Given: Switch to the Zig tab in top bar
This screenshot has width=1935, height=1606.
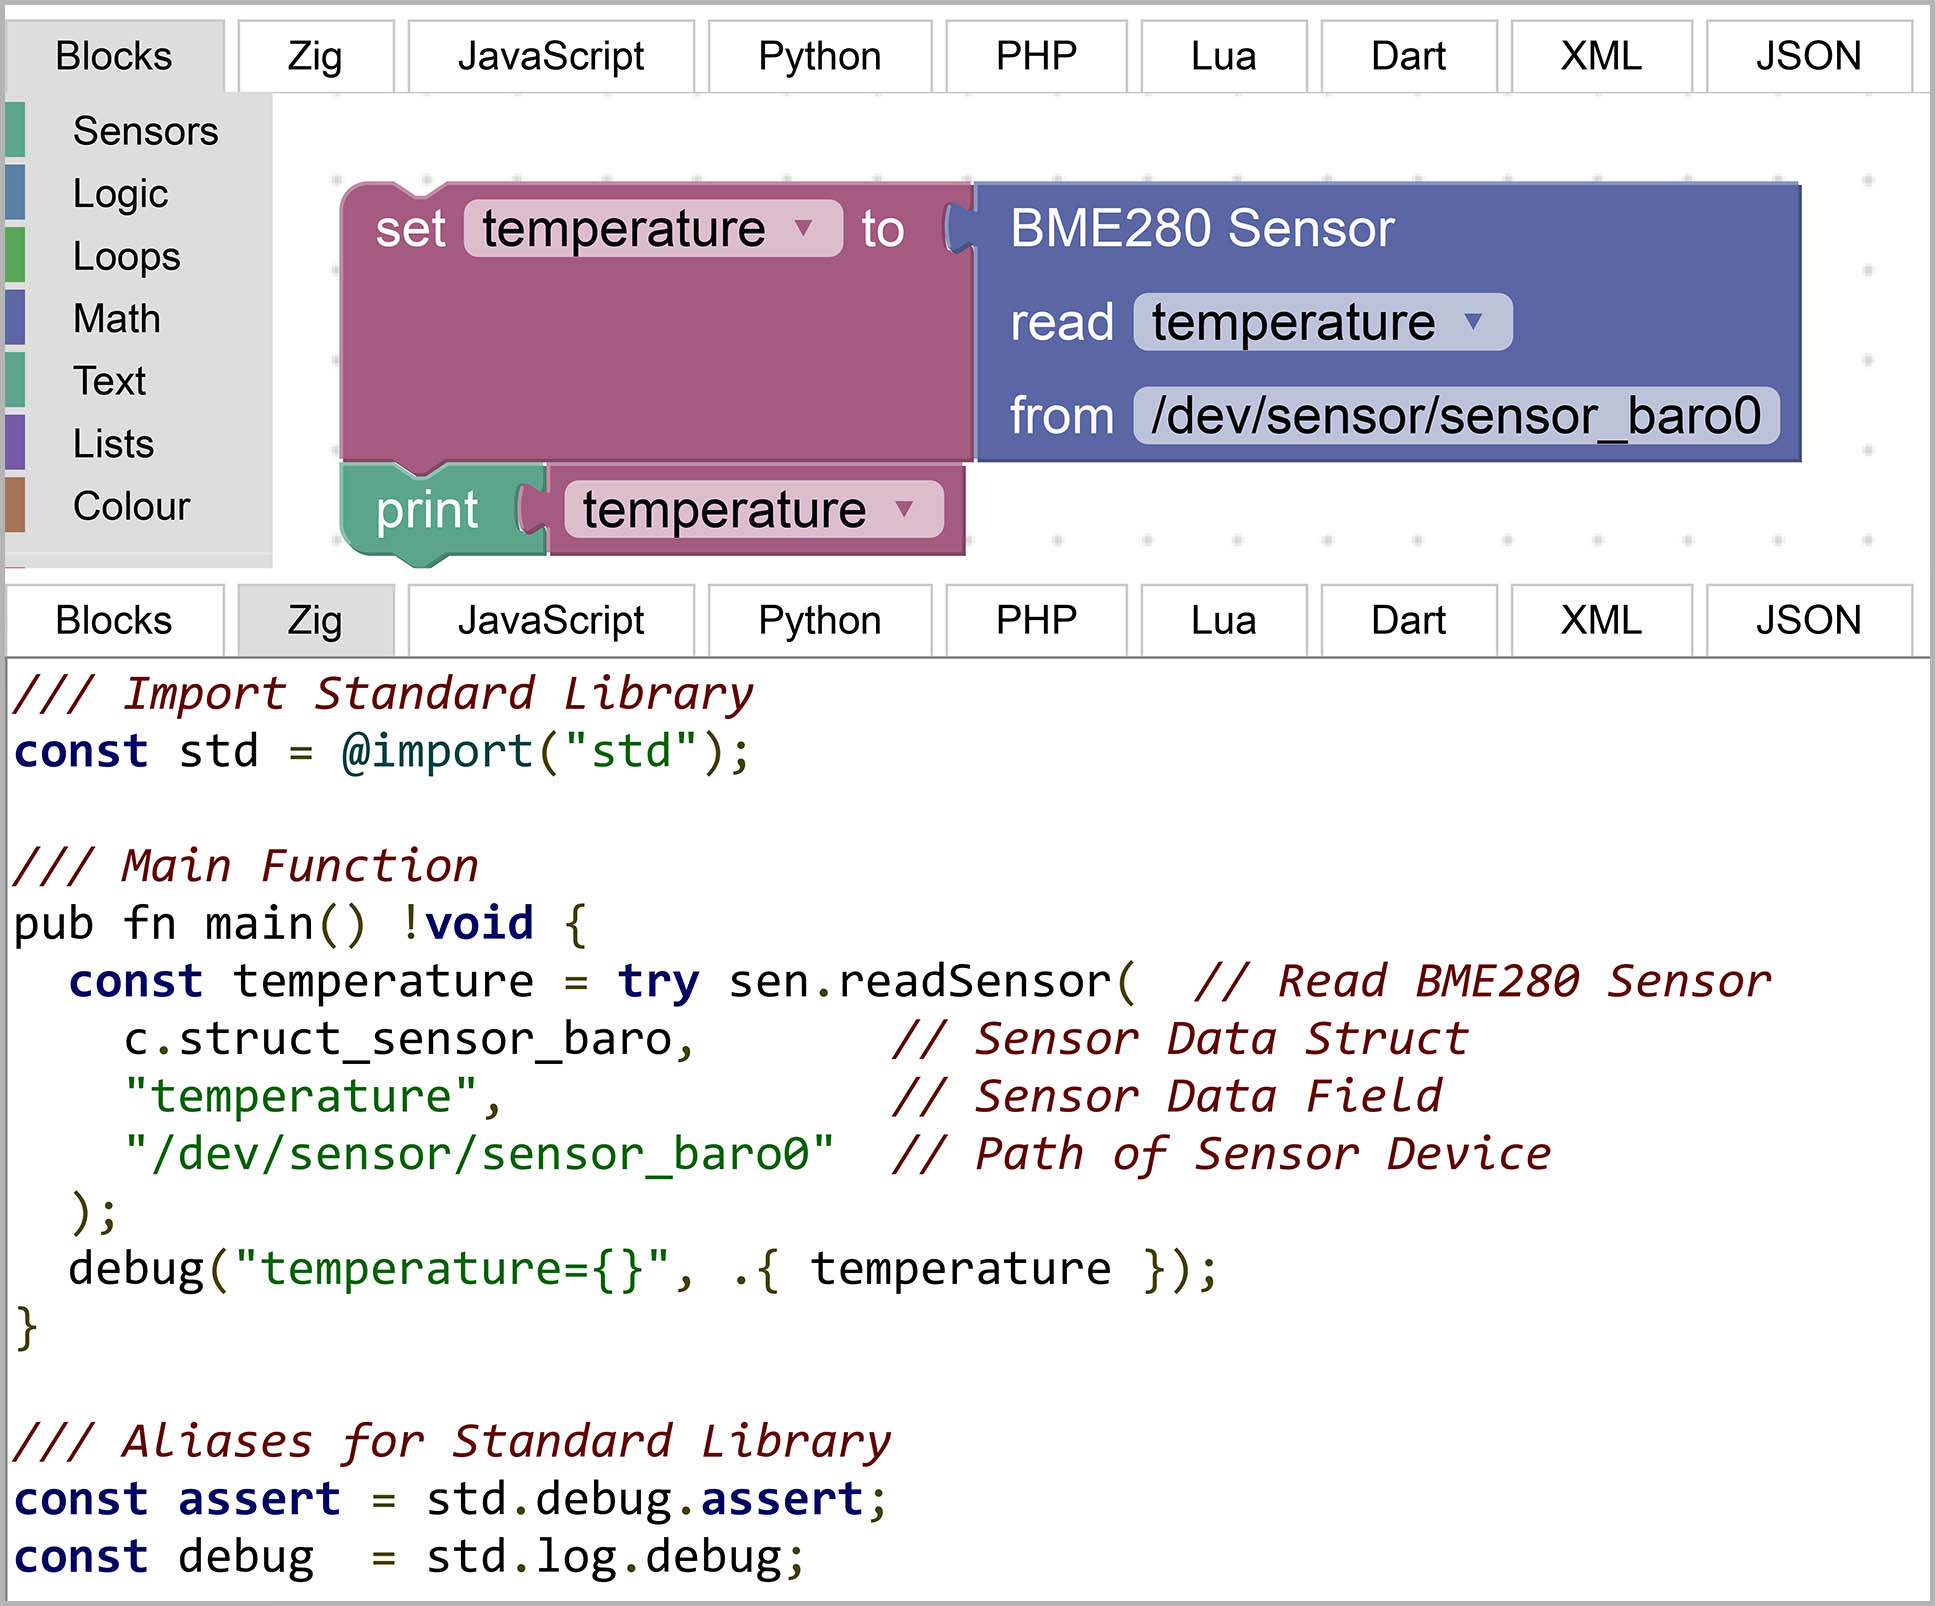Looking at the screenshot, I should tap(315, 56).
